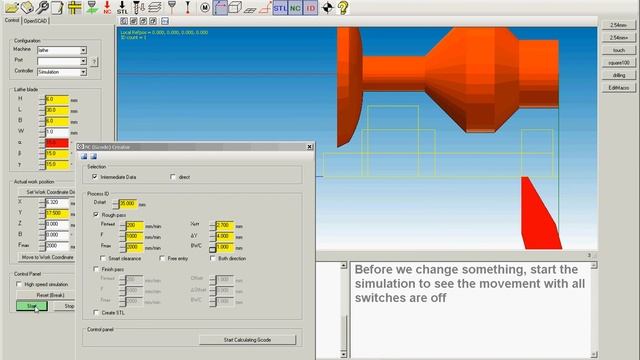This screenshot has width=640, height=360.
Task: Switch to the OpenSCAD tab
Action: tap(35, 21)
